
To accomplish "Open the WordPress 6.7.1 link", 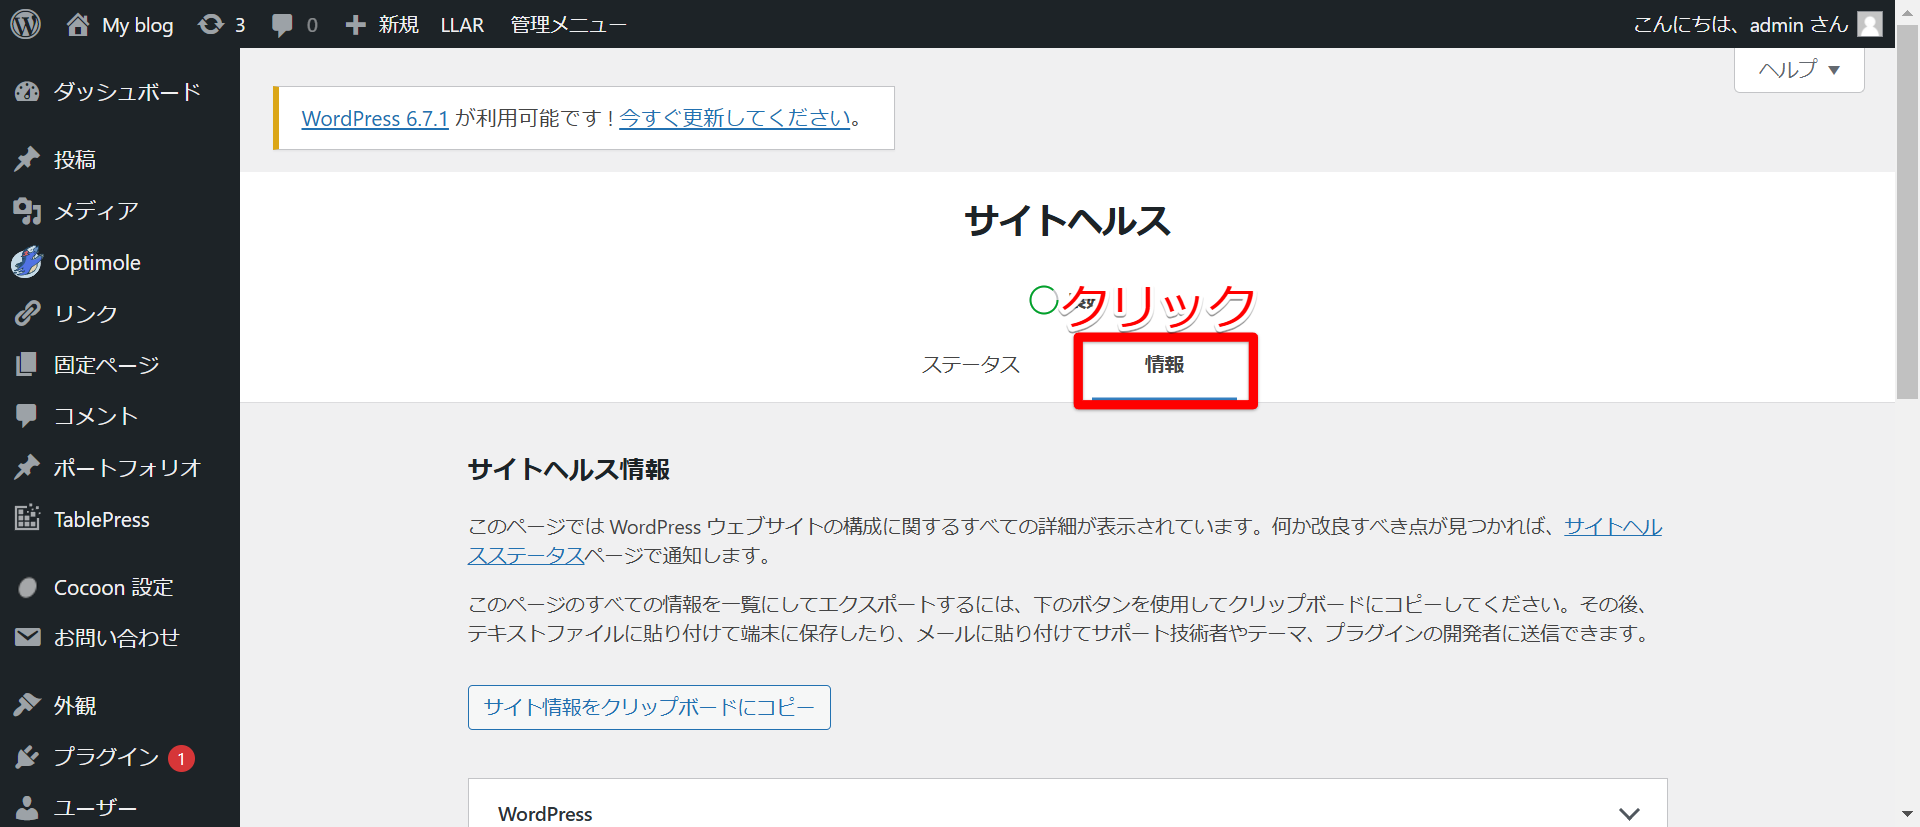I will coord(375,118).
